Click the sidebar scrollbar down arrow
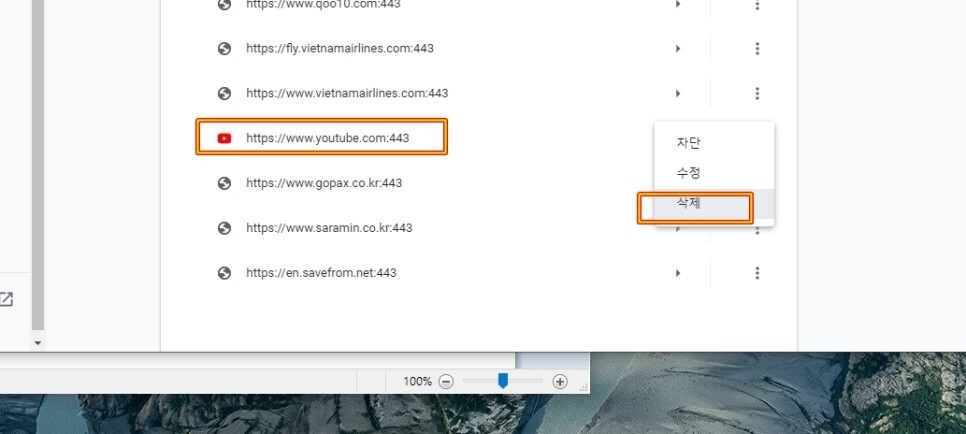Image resolution: width=966 pixels, height=434 pixels. click(38, 343)
